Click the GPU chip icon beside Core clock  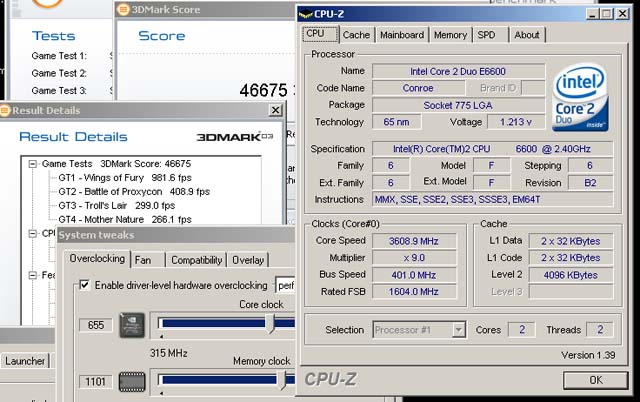(x=132, y=325)
